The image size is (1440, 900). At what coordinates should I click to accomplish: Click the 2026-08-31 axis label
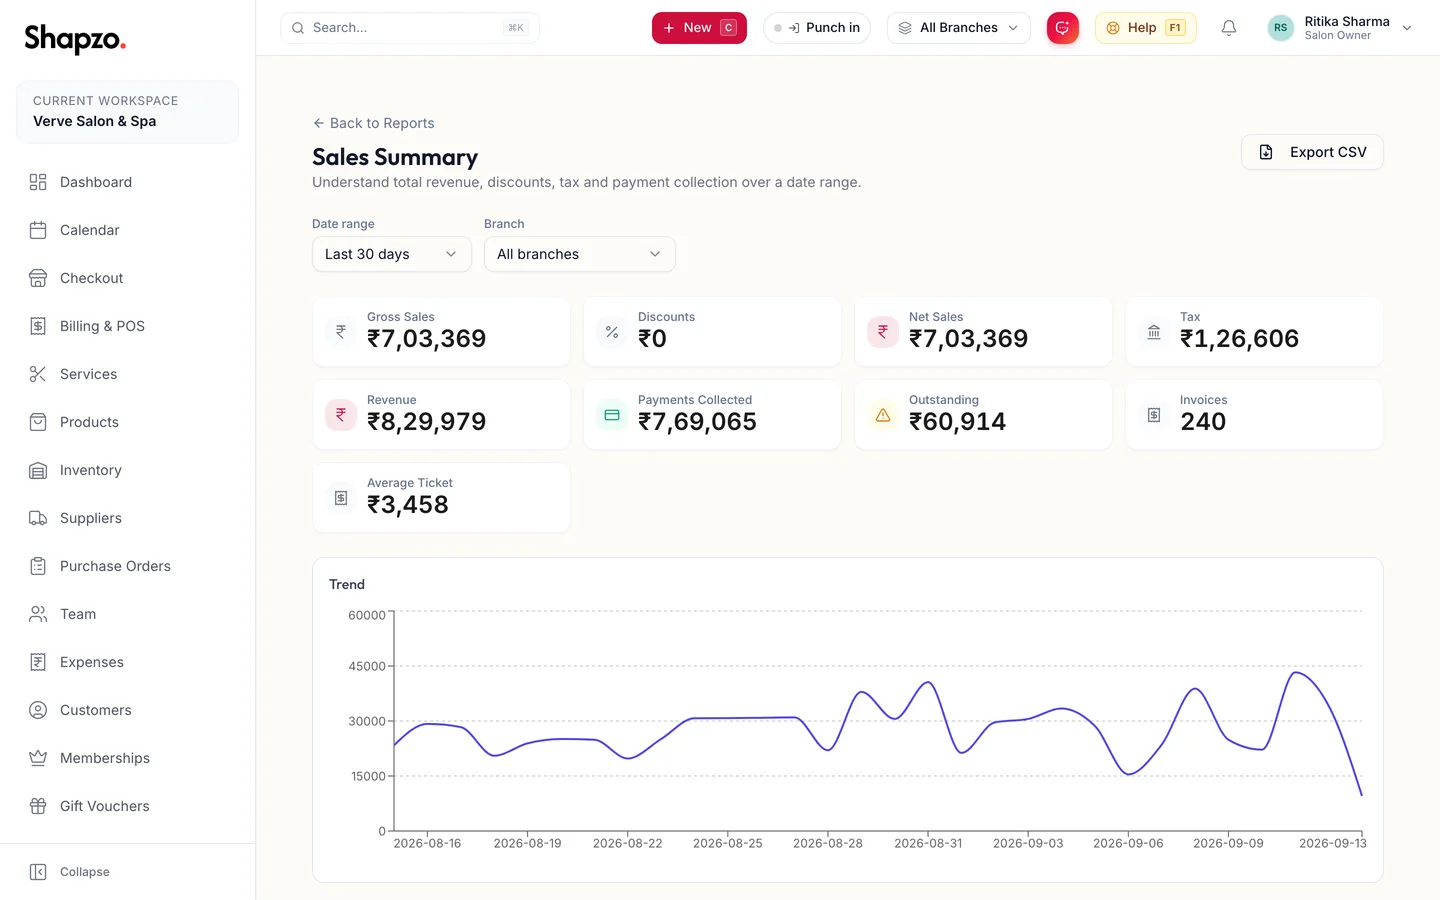pyautogui.click(x=928, y=844)
